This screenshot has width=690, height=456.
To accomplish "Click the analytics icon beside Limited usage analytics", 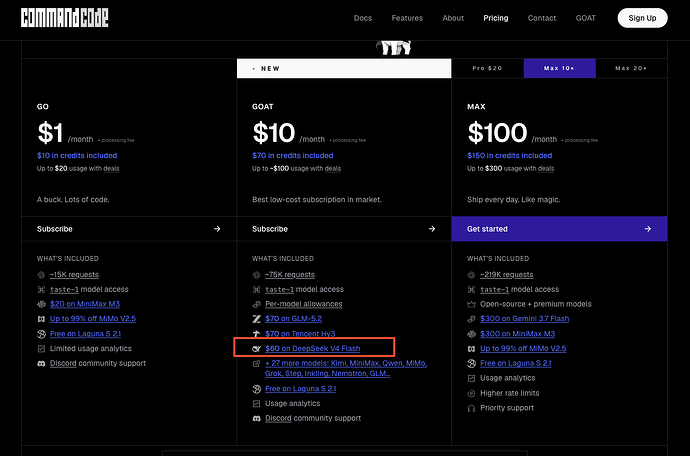I will tap(41, 349).
